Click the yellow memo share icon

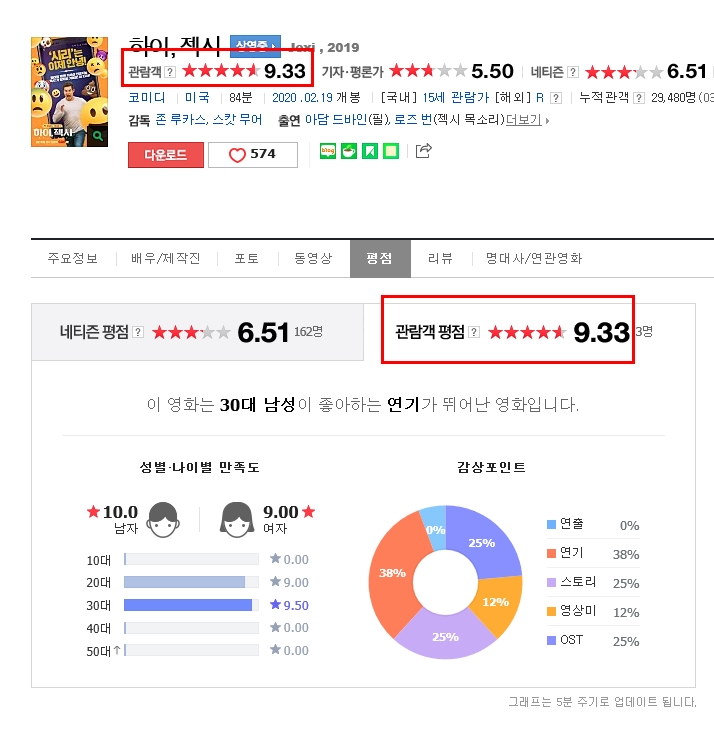(x=391, y=151)
